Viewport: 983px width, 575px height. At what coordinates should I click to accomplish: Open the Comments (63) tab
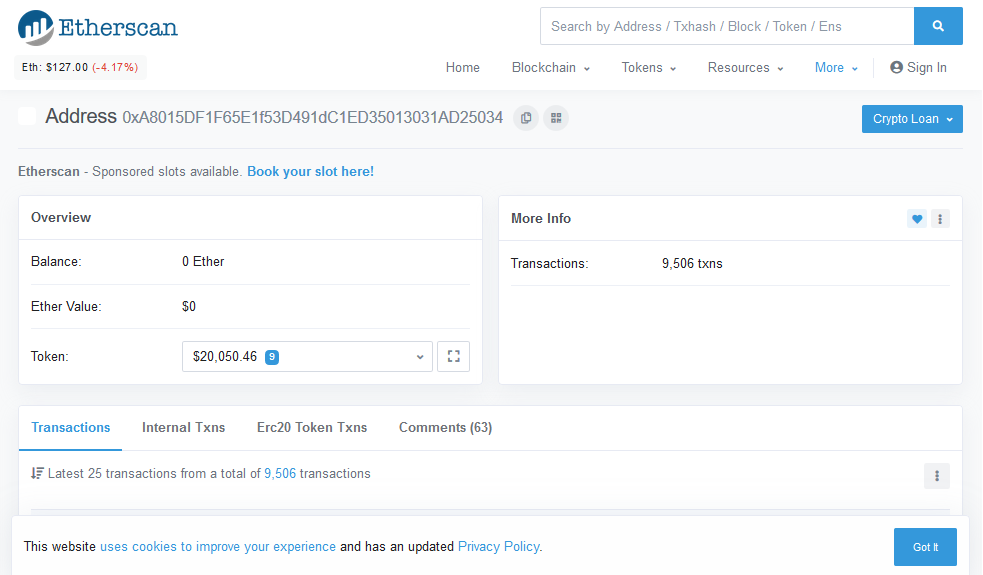[x=446, y=428]
